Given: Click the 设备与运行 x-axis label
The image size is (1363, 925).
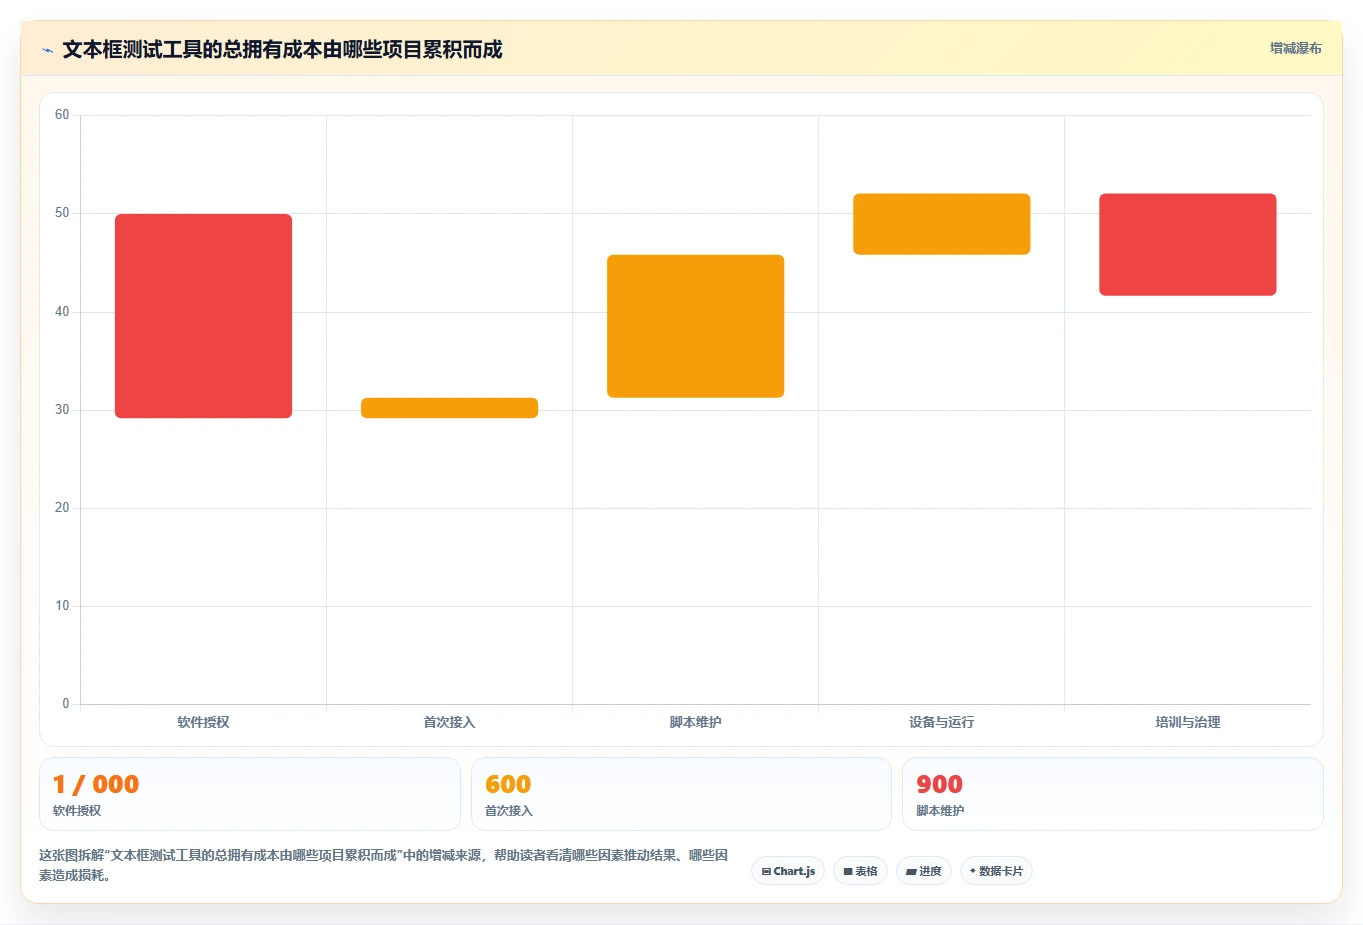Looking at the screenshot, I should click(x=941, y=722).
